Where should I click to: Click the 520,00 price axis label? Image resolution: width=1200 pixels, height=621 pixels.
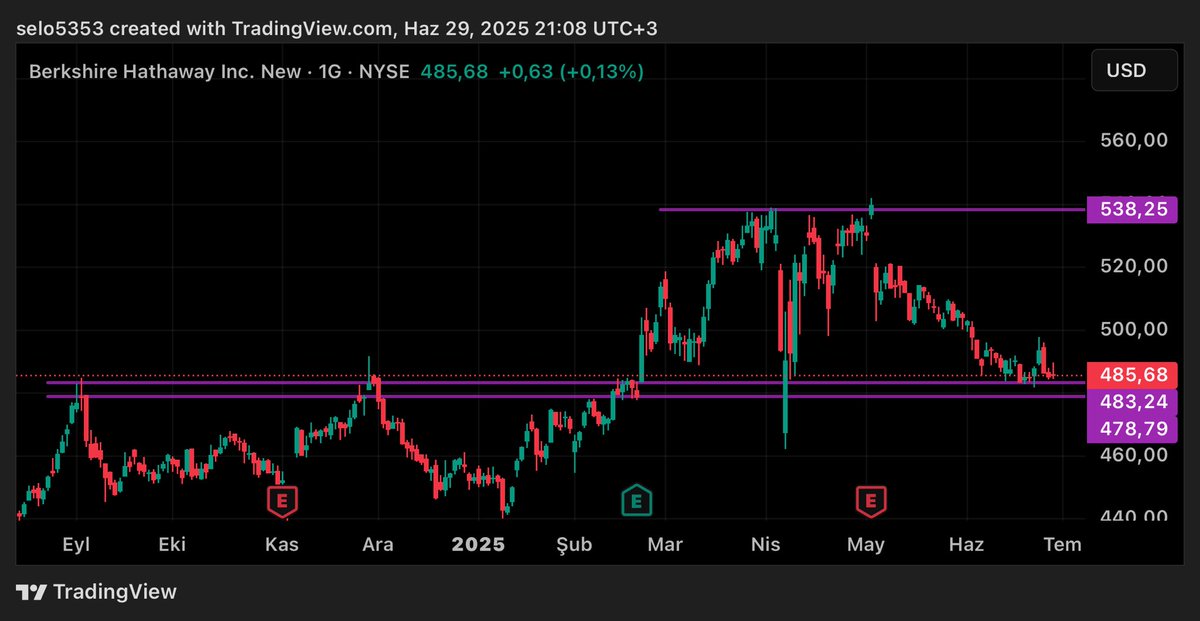[1134, 266]
